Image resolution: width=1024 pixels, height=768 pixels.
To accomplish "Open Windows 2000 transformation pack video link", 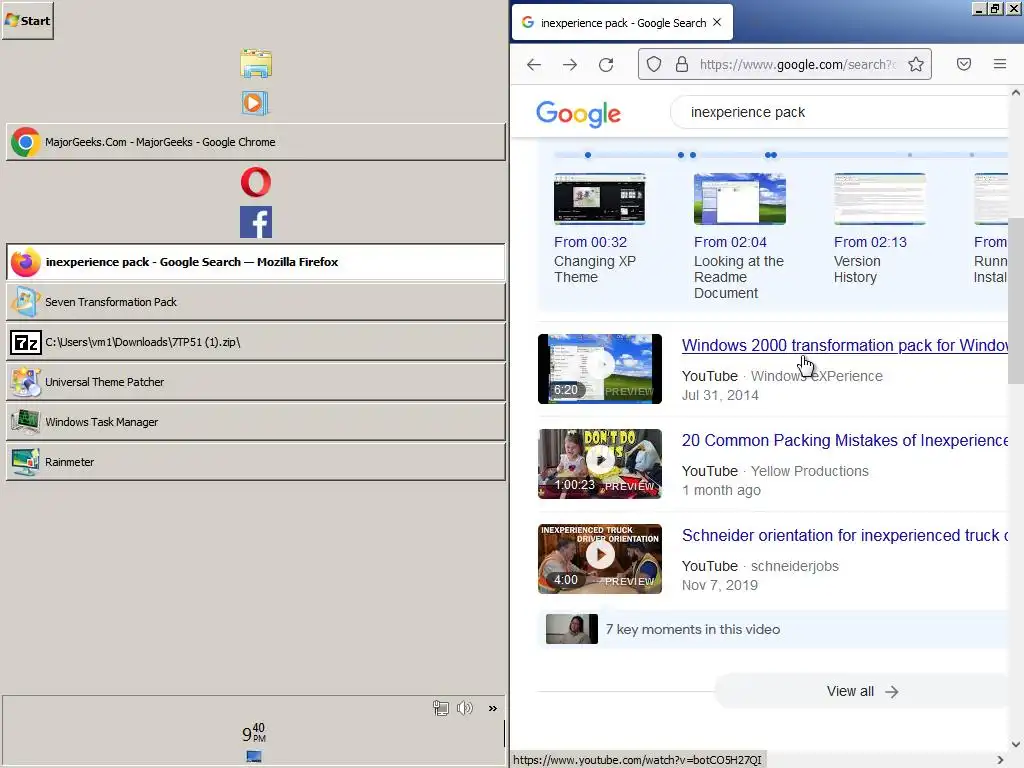I will click(x=845, y=345).
